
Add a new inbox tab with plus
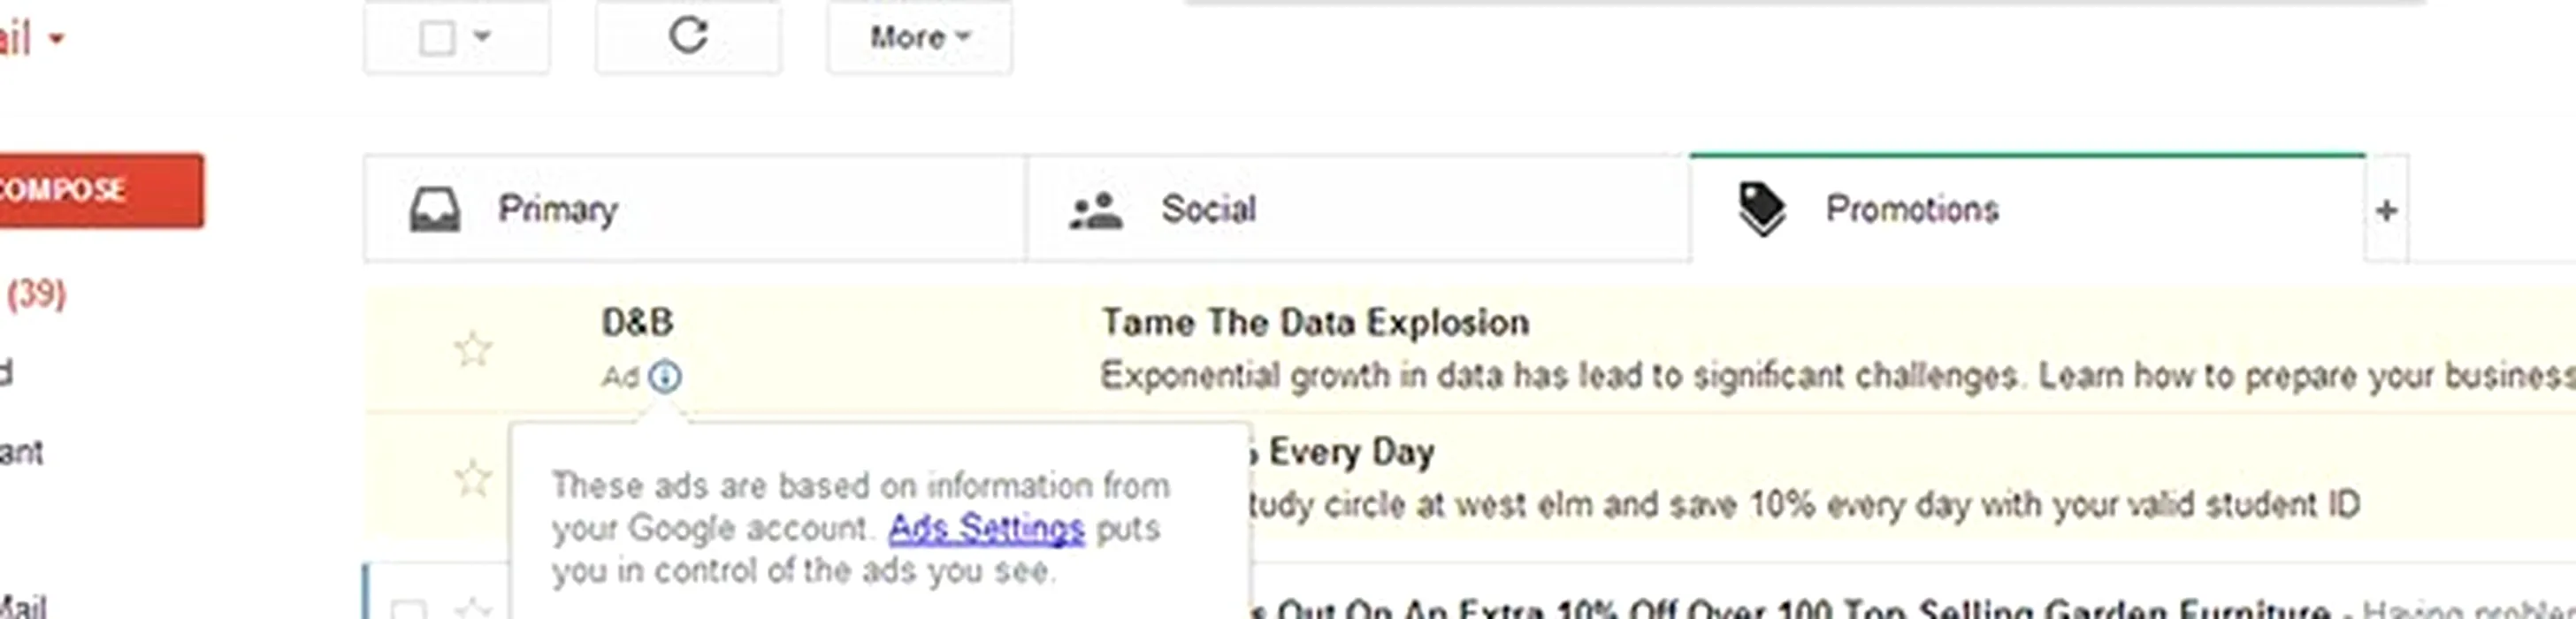tap(2386, 211)
